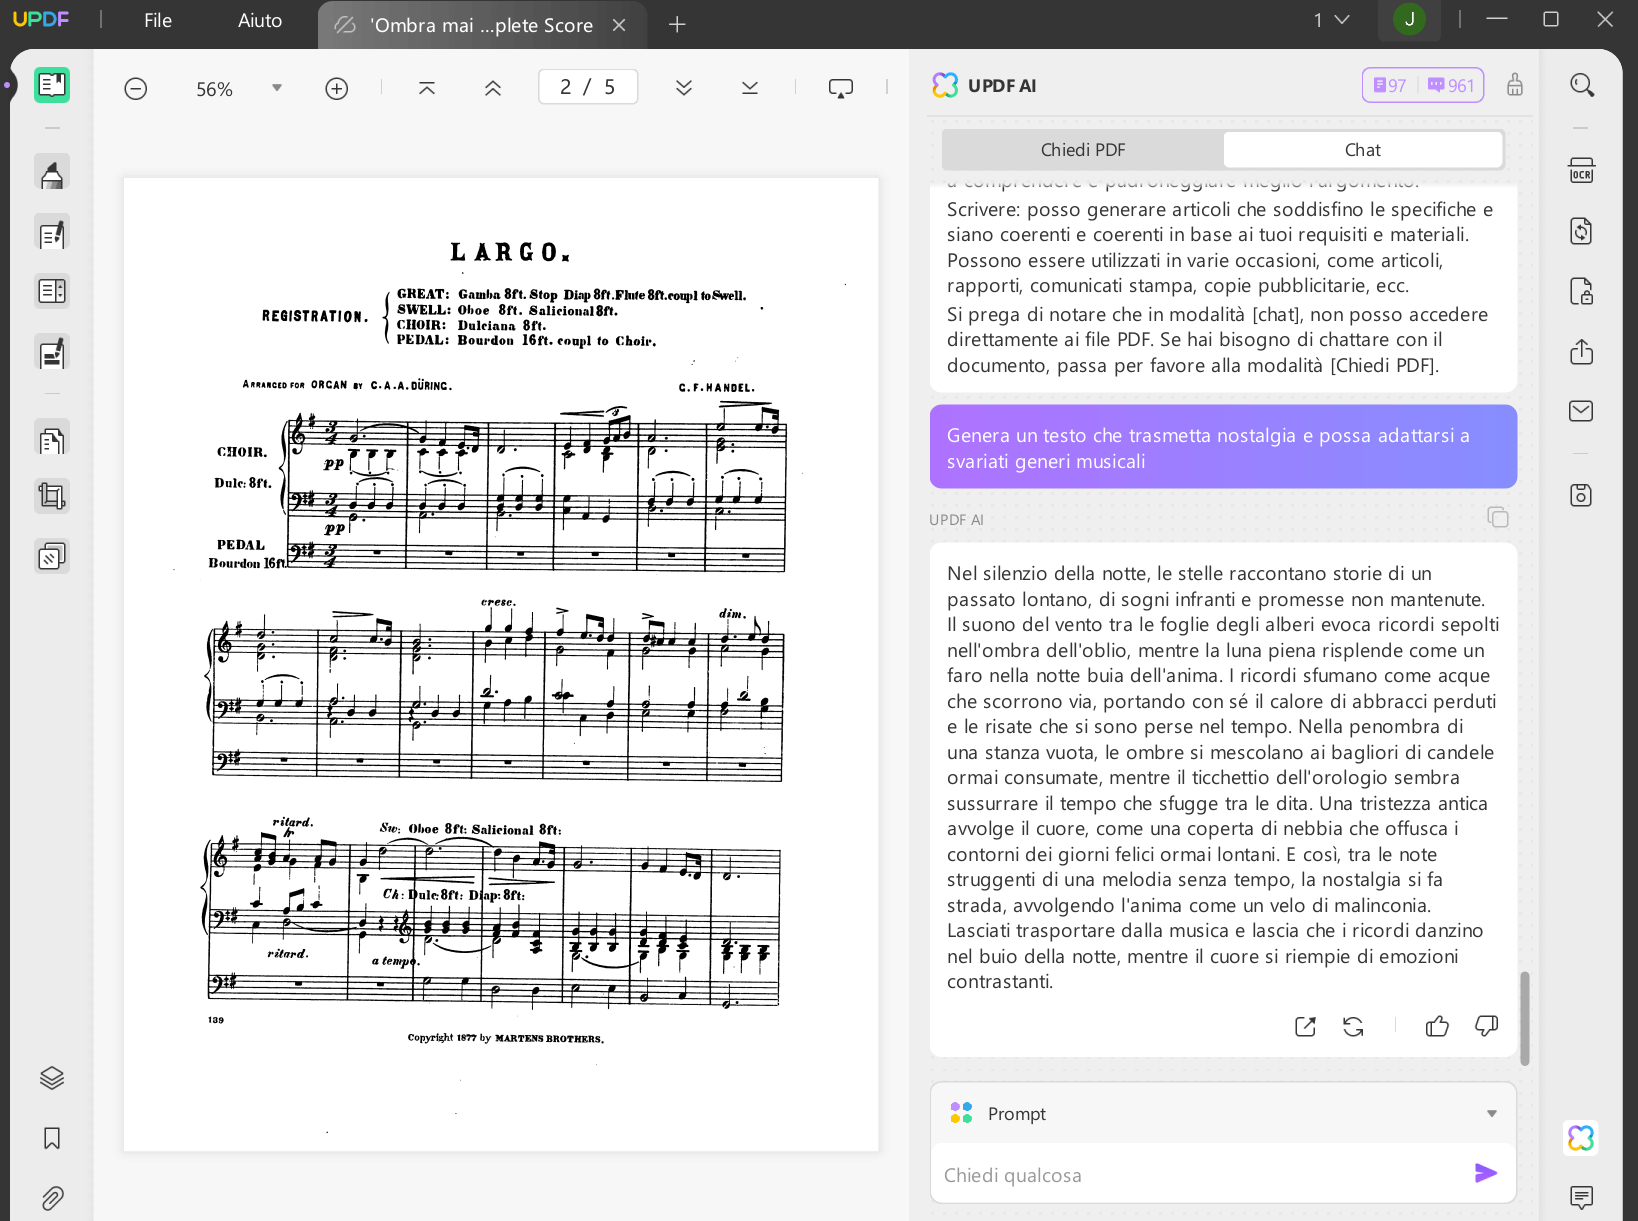Open the File menu

(158, 21)
